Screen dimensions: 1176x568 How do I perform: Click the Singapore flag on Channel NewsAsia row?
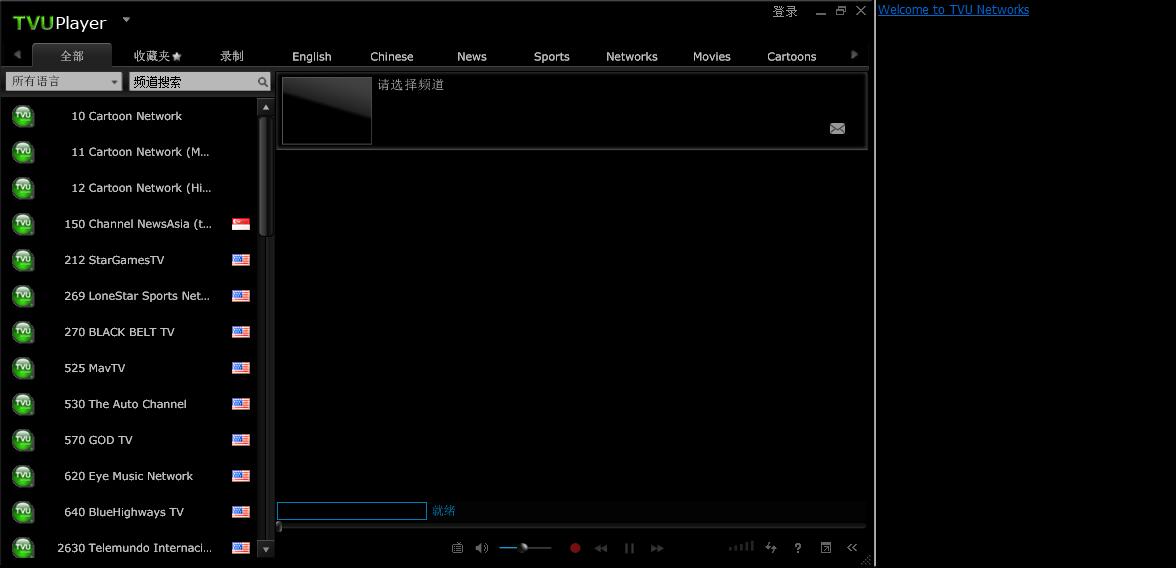(x=241, y=224)
